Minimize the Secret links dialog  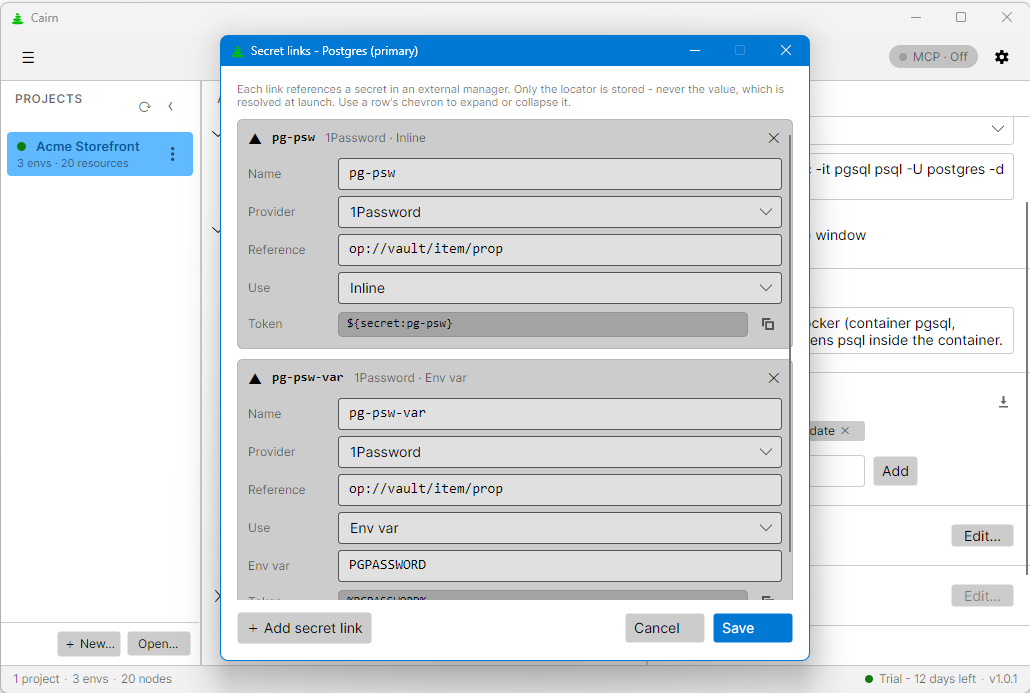click(694, 51)
